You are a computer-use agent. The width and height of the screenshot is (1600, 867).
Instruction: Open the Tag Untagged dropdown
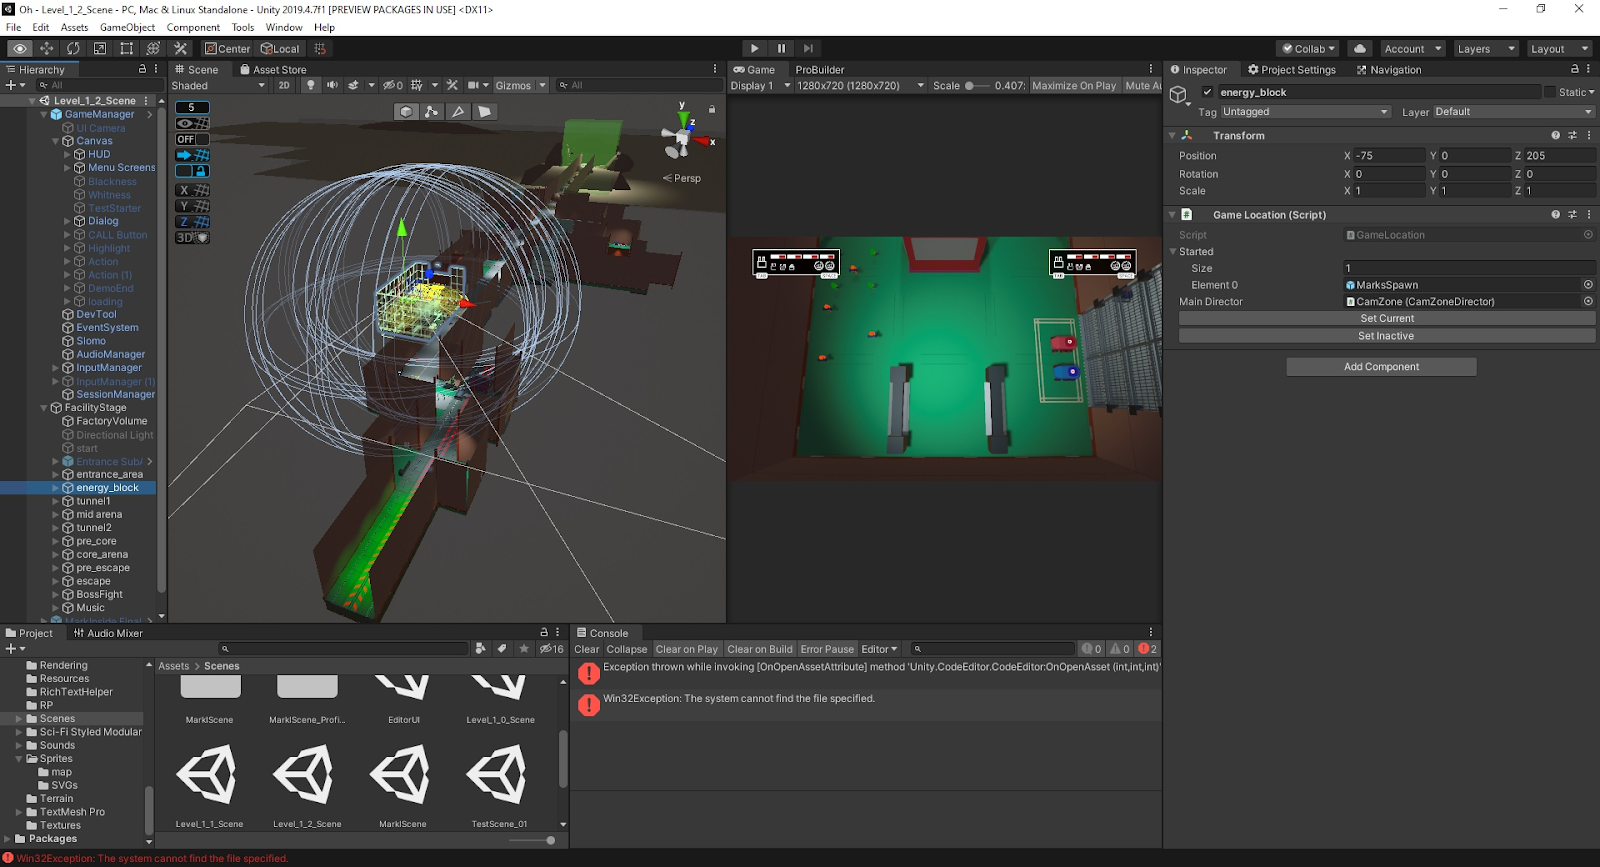click(x=1305, y=112)
